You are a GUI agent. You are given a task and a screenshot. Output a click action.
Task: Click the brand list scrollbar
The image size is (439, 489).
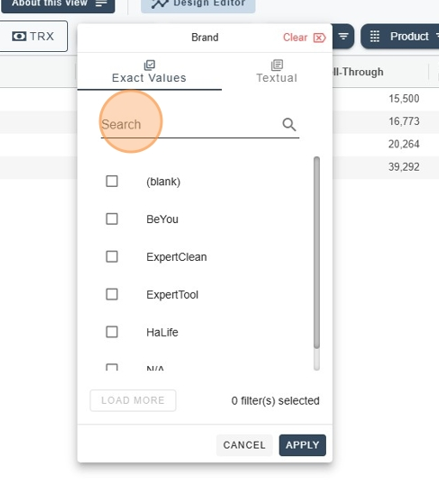tap(317, 253)
